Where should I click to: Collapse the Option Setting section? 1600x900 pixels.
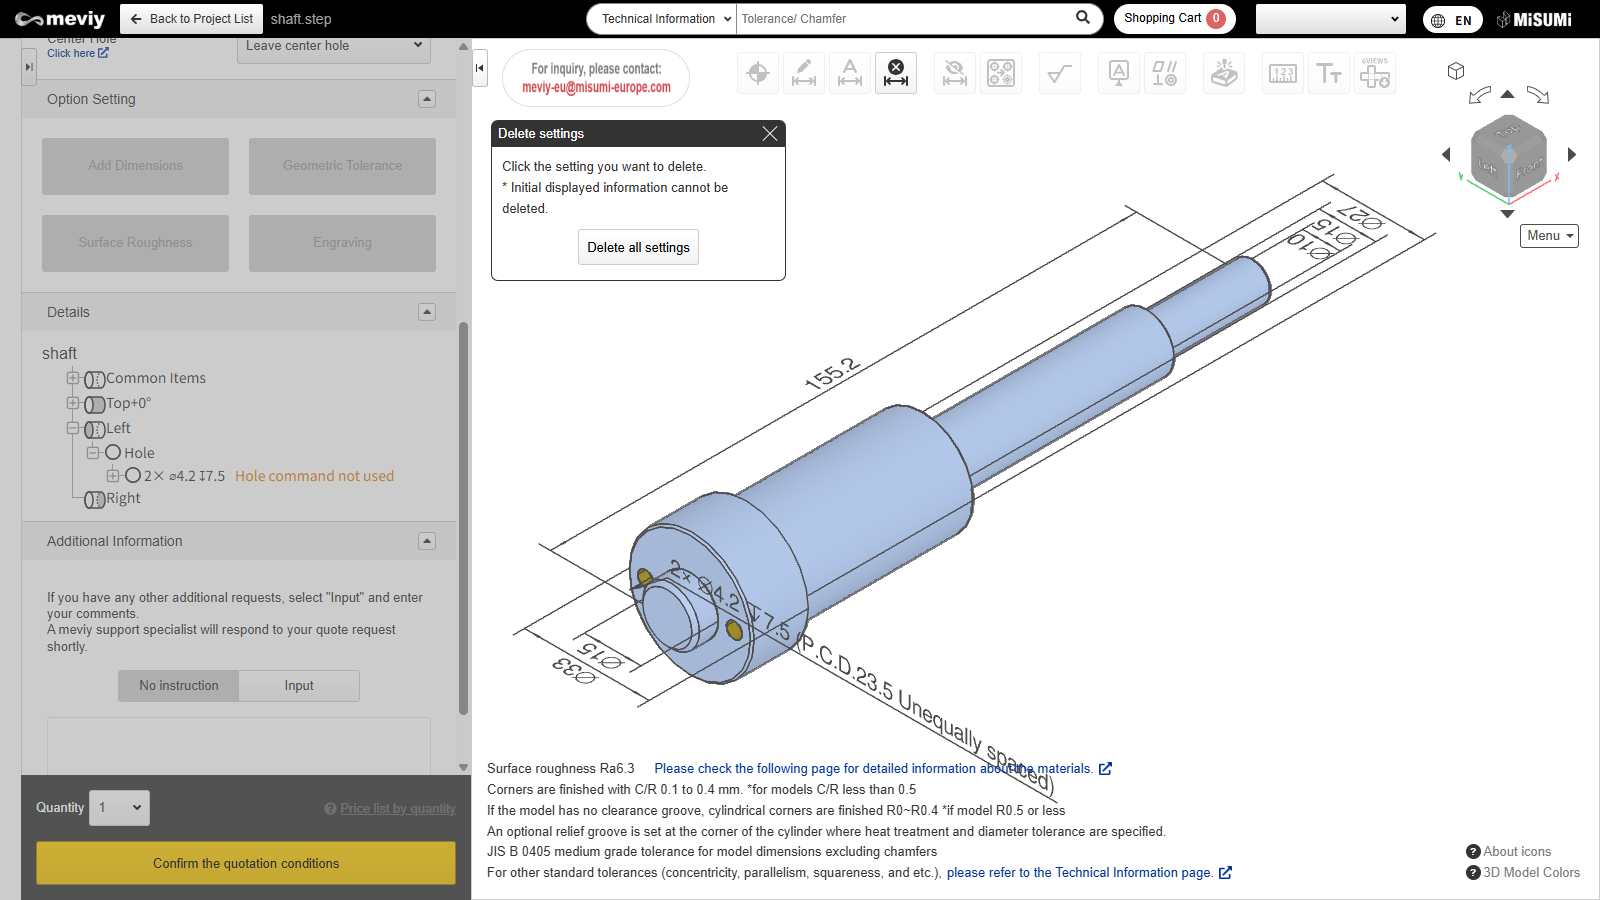(427, 99)
